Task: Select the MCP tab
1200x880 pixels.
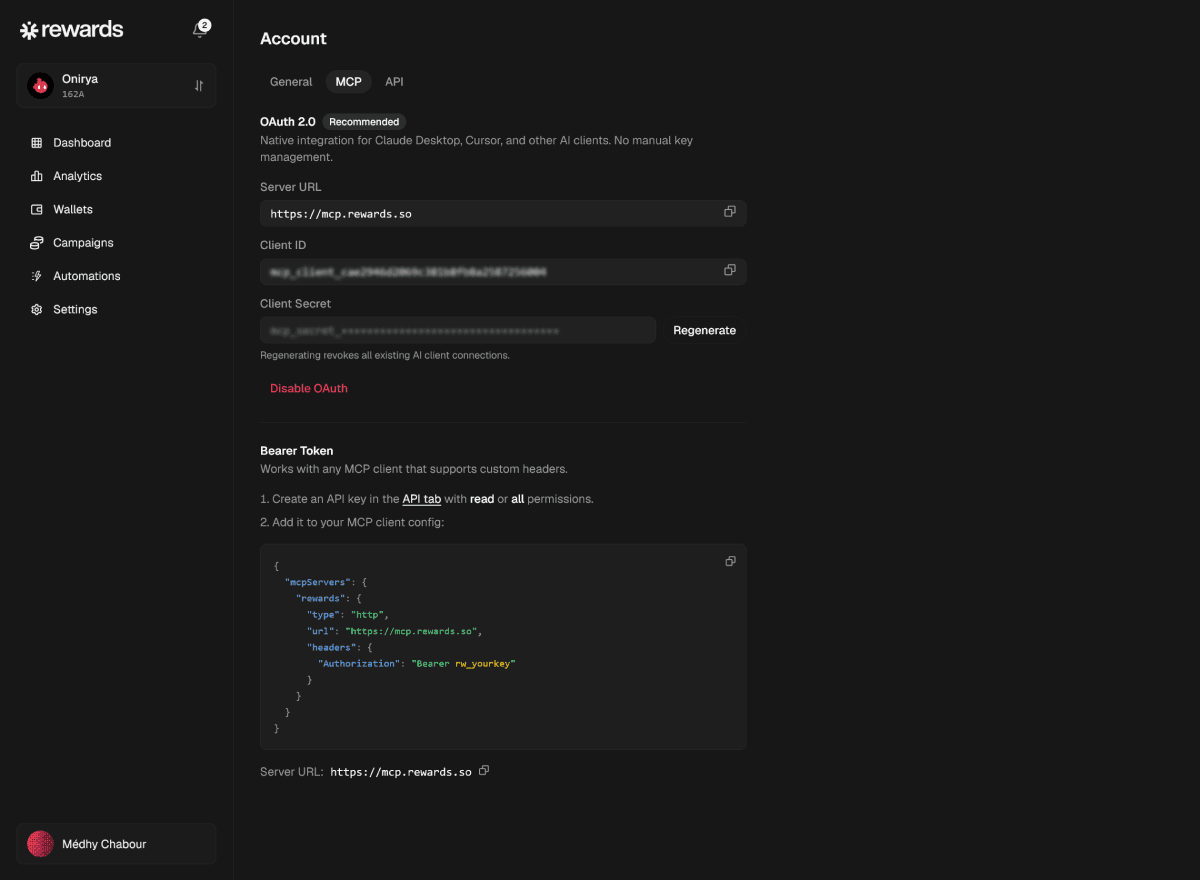Action: point(348,82)
